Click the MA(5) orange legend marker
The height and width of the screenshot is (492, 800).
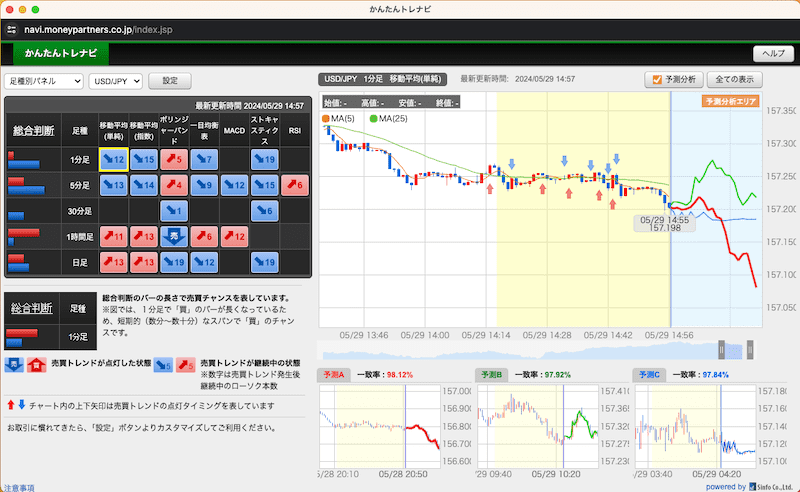coord(326,118)
